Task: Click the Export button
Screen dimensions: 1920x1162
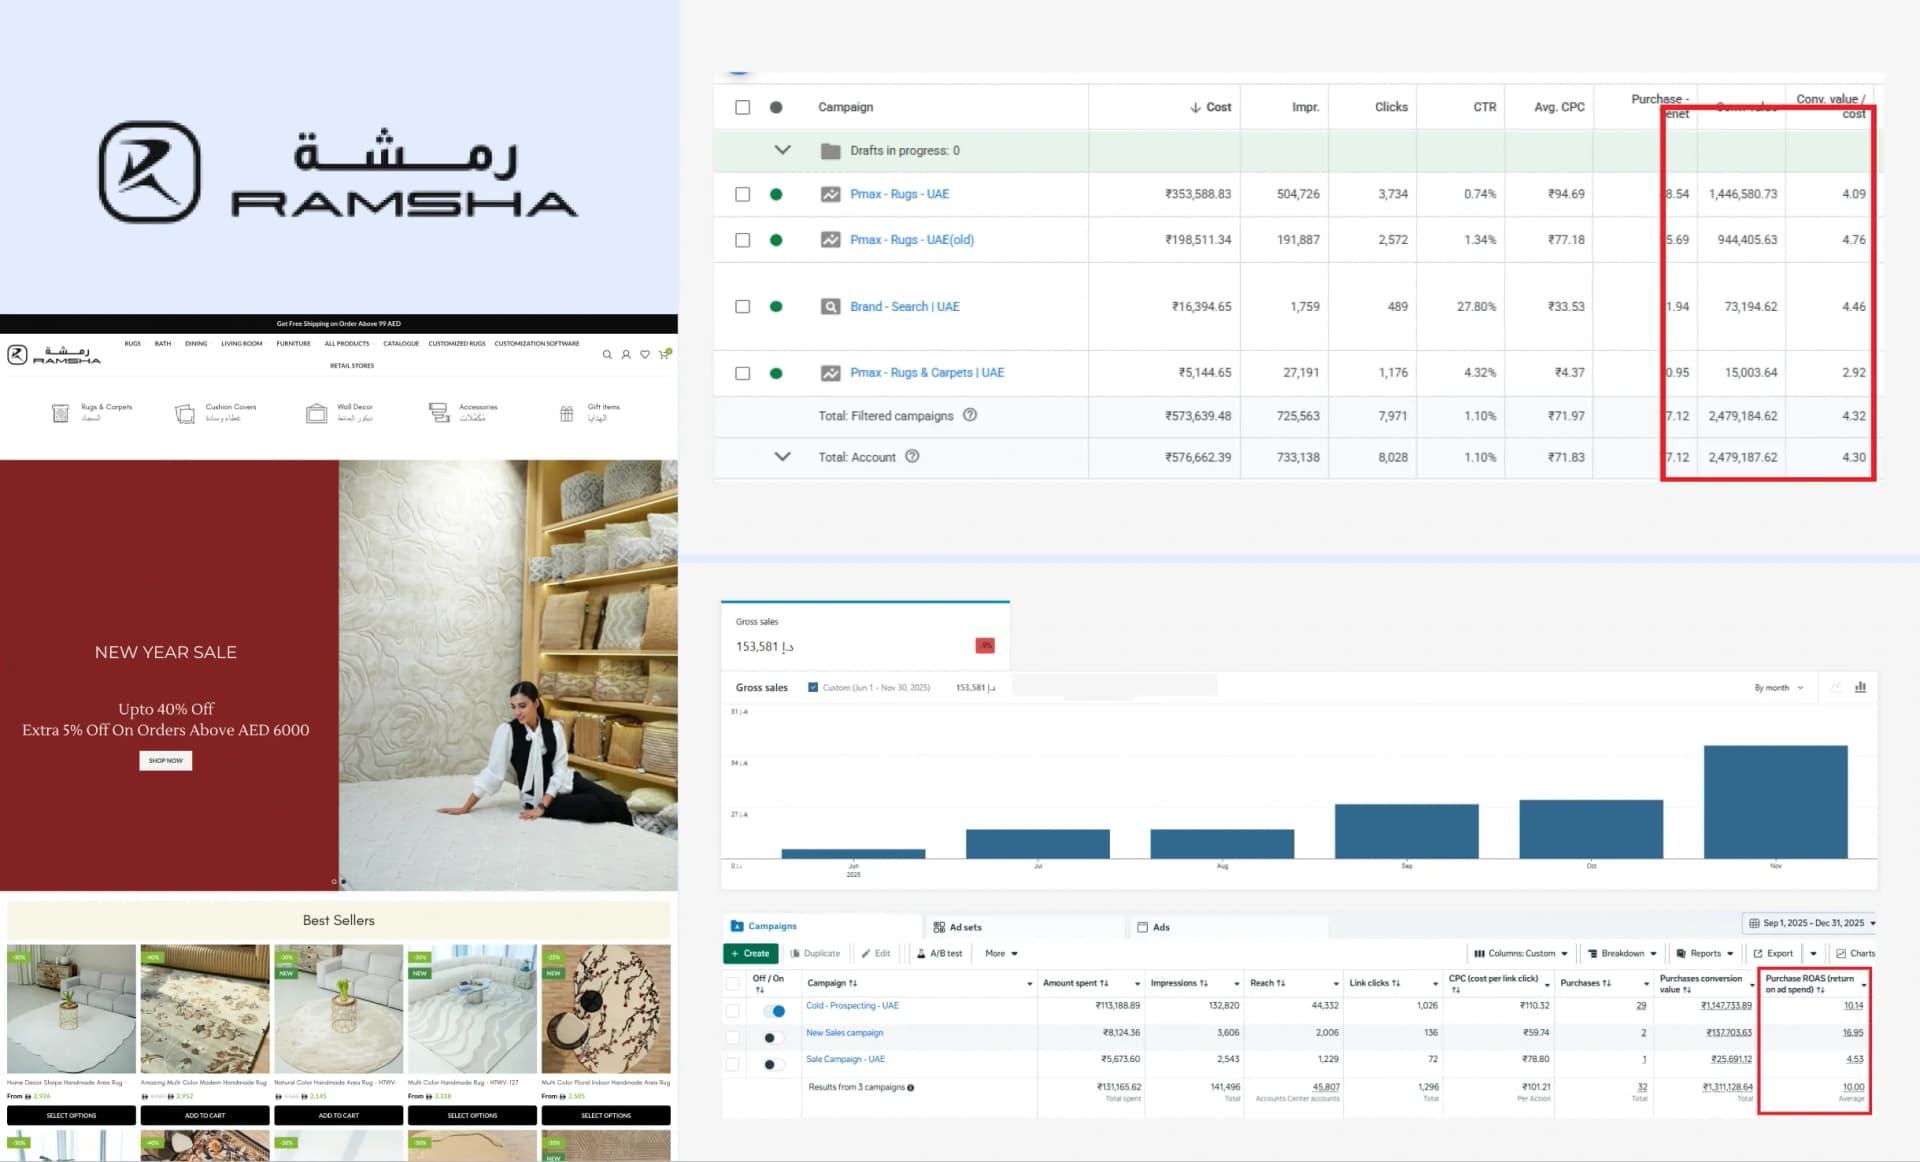Action: [1773, 953]
